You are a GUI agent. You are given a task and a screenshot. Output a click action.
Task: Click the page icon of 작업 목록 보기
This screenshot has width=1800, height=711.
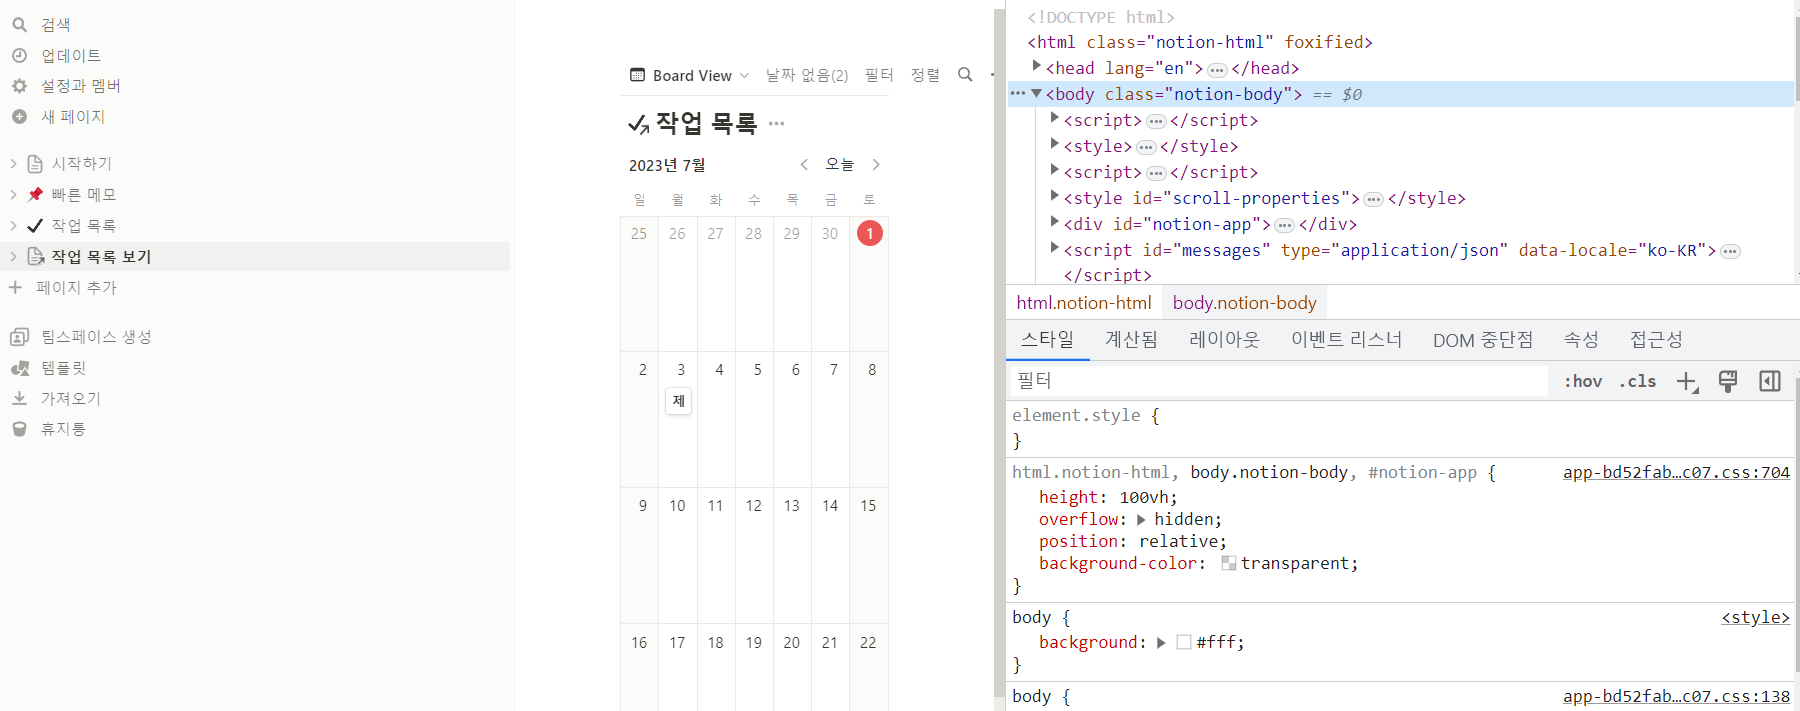tap(35, 256)
